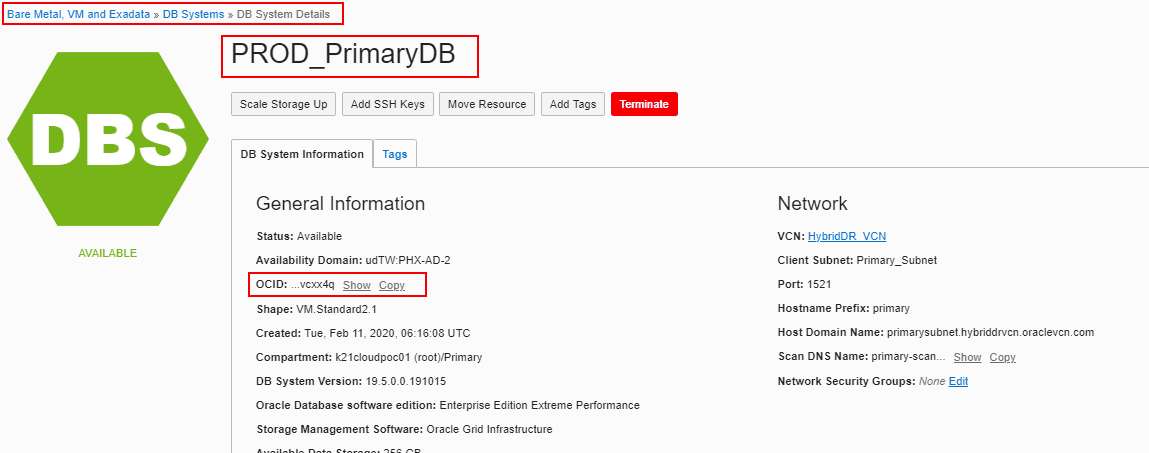The height and width of the screenshot is (453, 1149).
Task: Click the DB System Details breadcrumb text
Action: [282, 15]
